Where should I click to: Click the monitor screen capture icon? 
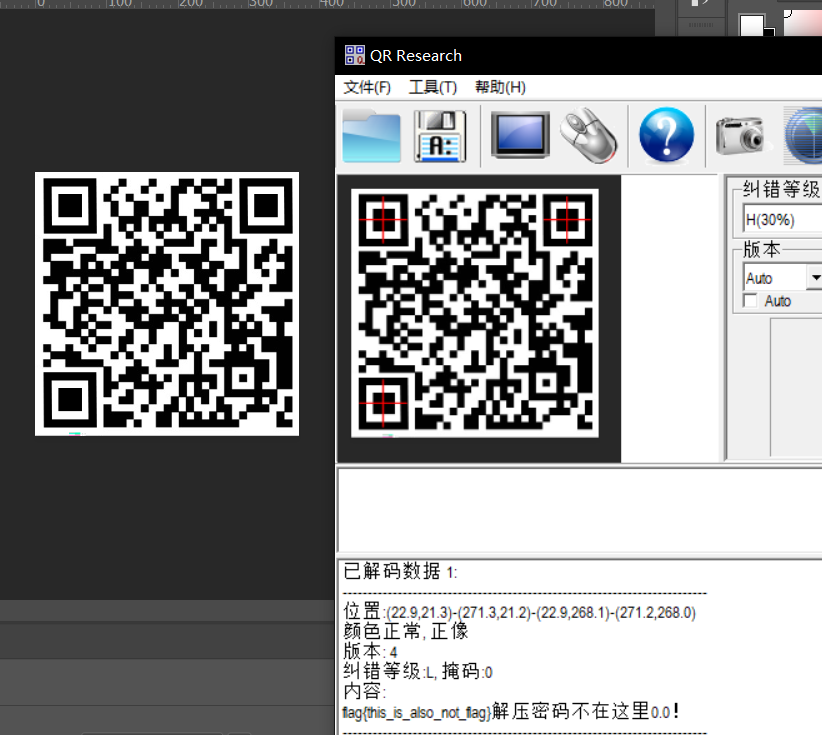tap(520, 135)
